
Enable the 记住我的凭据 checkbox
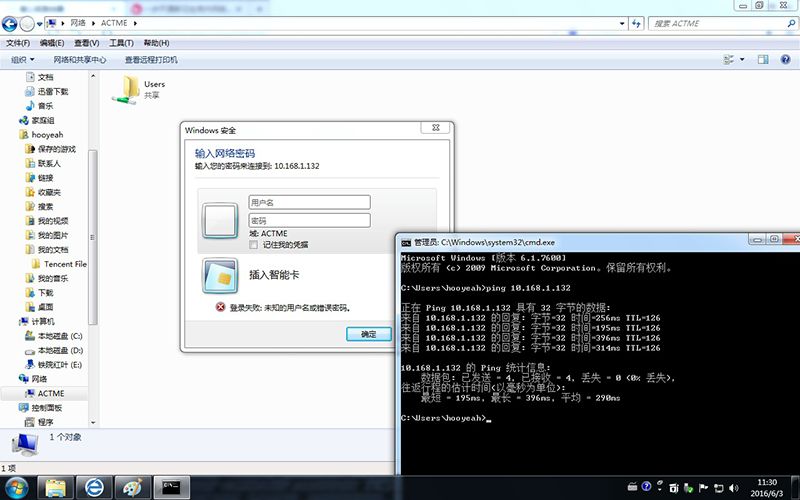254,244
